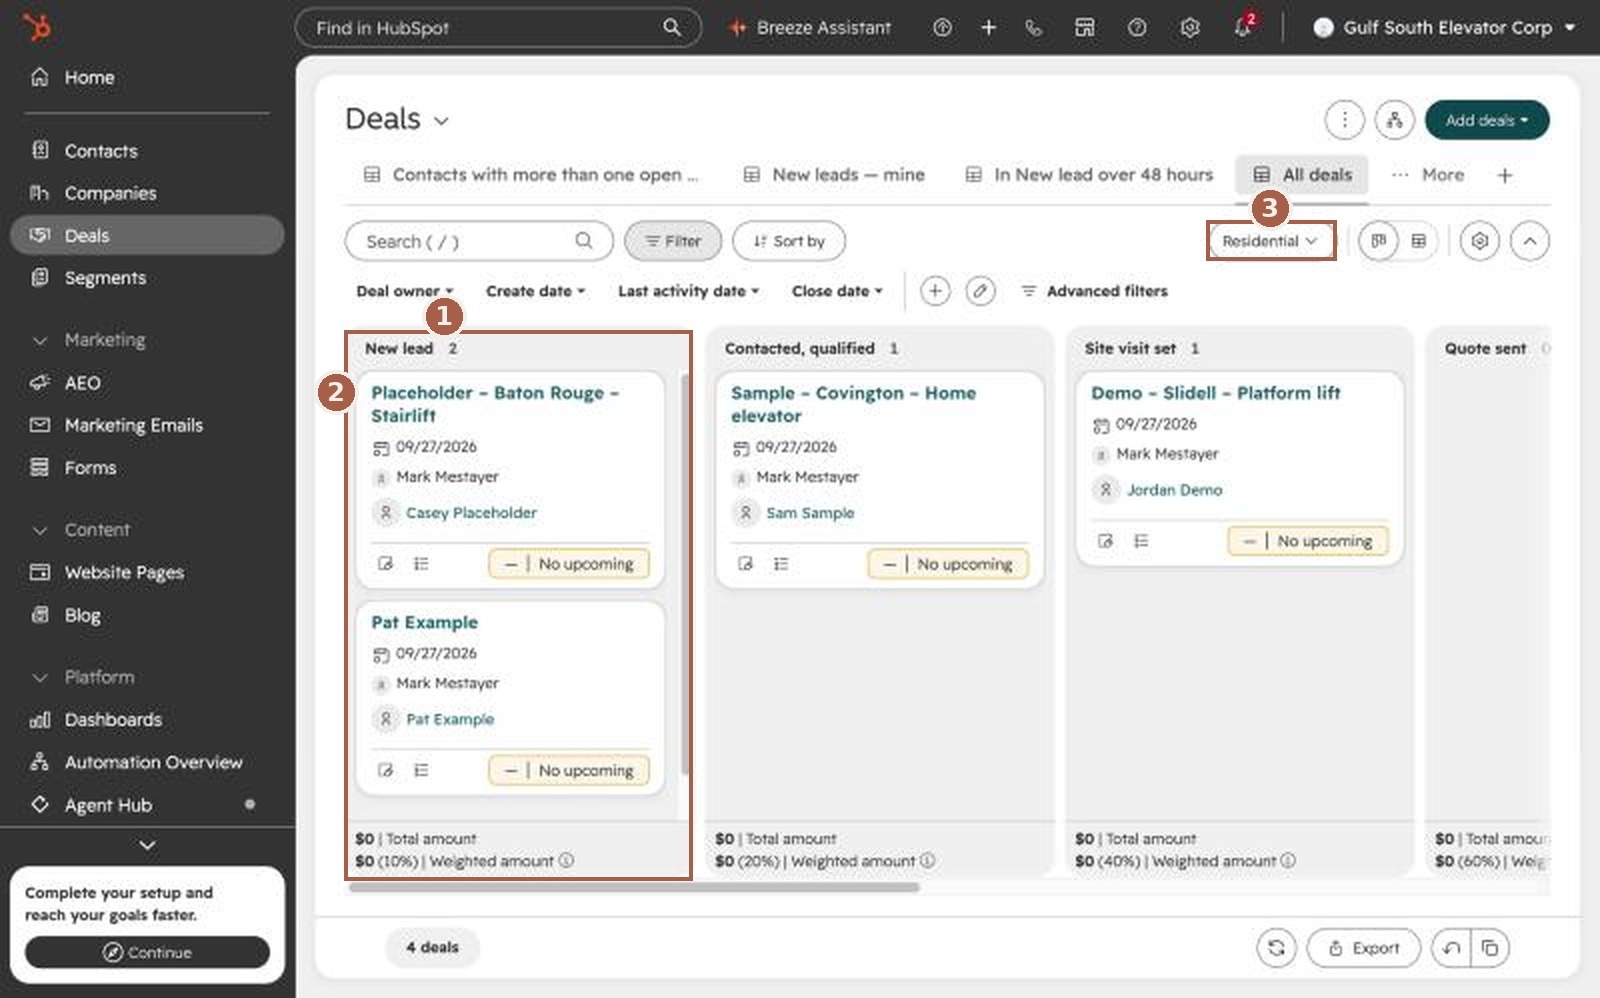
Task: Open the More views menu
Action: [1428, 175]
